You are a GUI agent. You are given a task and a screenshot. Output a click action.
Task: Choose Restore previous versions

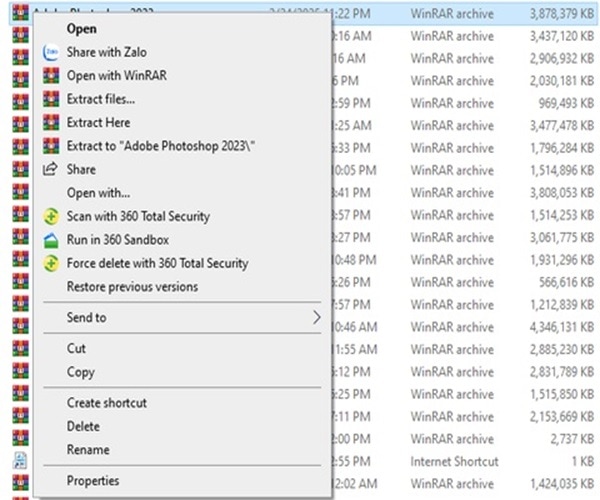tap(132, 287)
